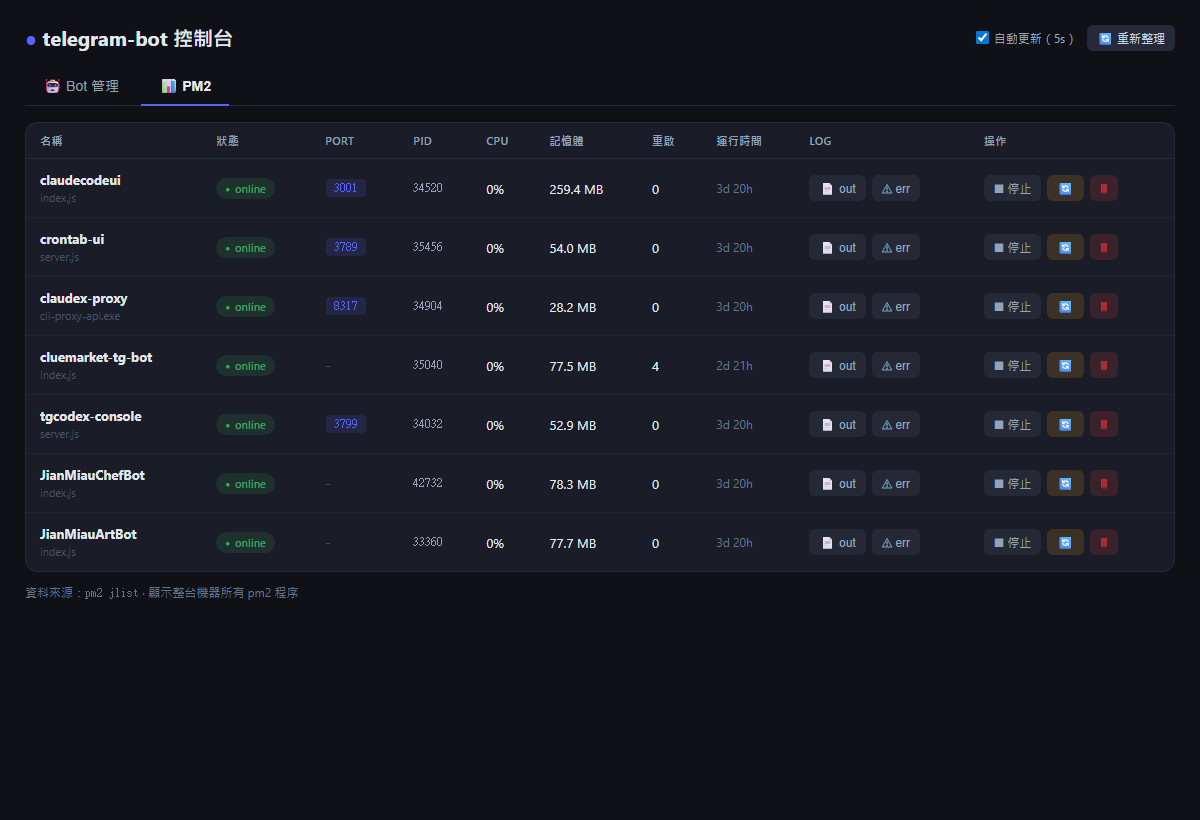Select the PM2 tab

click(x=186, y=86)
